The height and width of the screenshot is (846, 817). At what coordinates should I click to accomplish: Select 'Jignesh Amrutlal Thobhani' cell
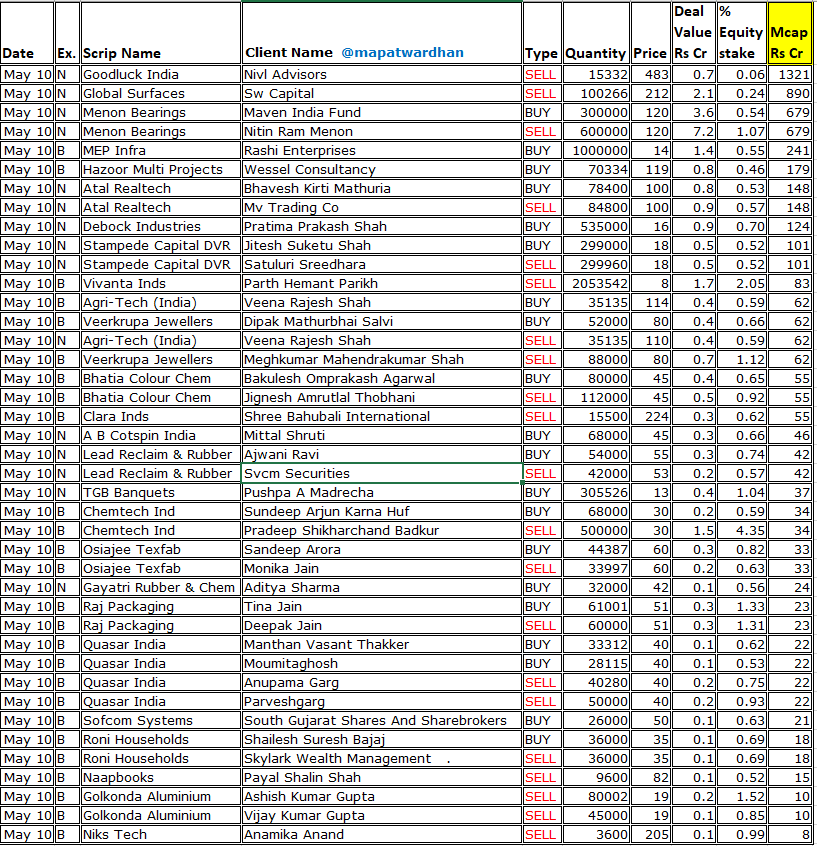click(382, 398)
